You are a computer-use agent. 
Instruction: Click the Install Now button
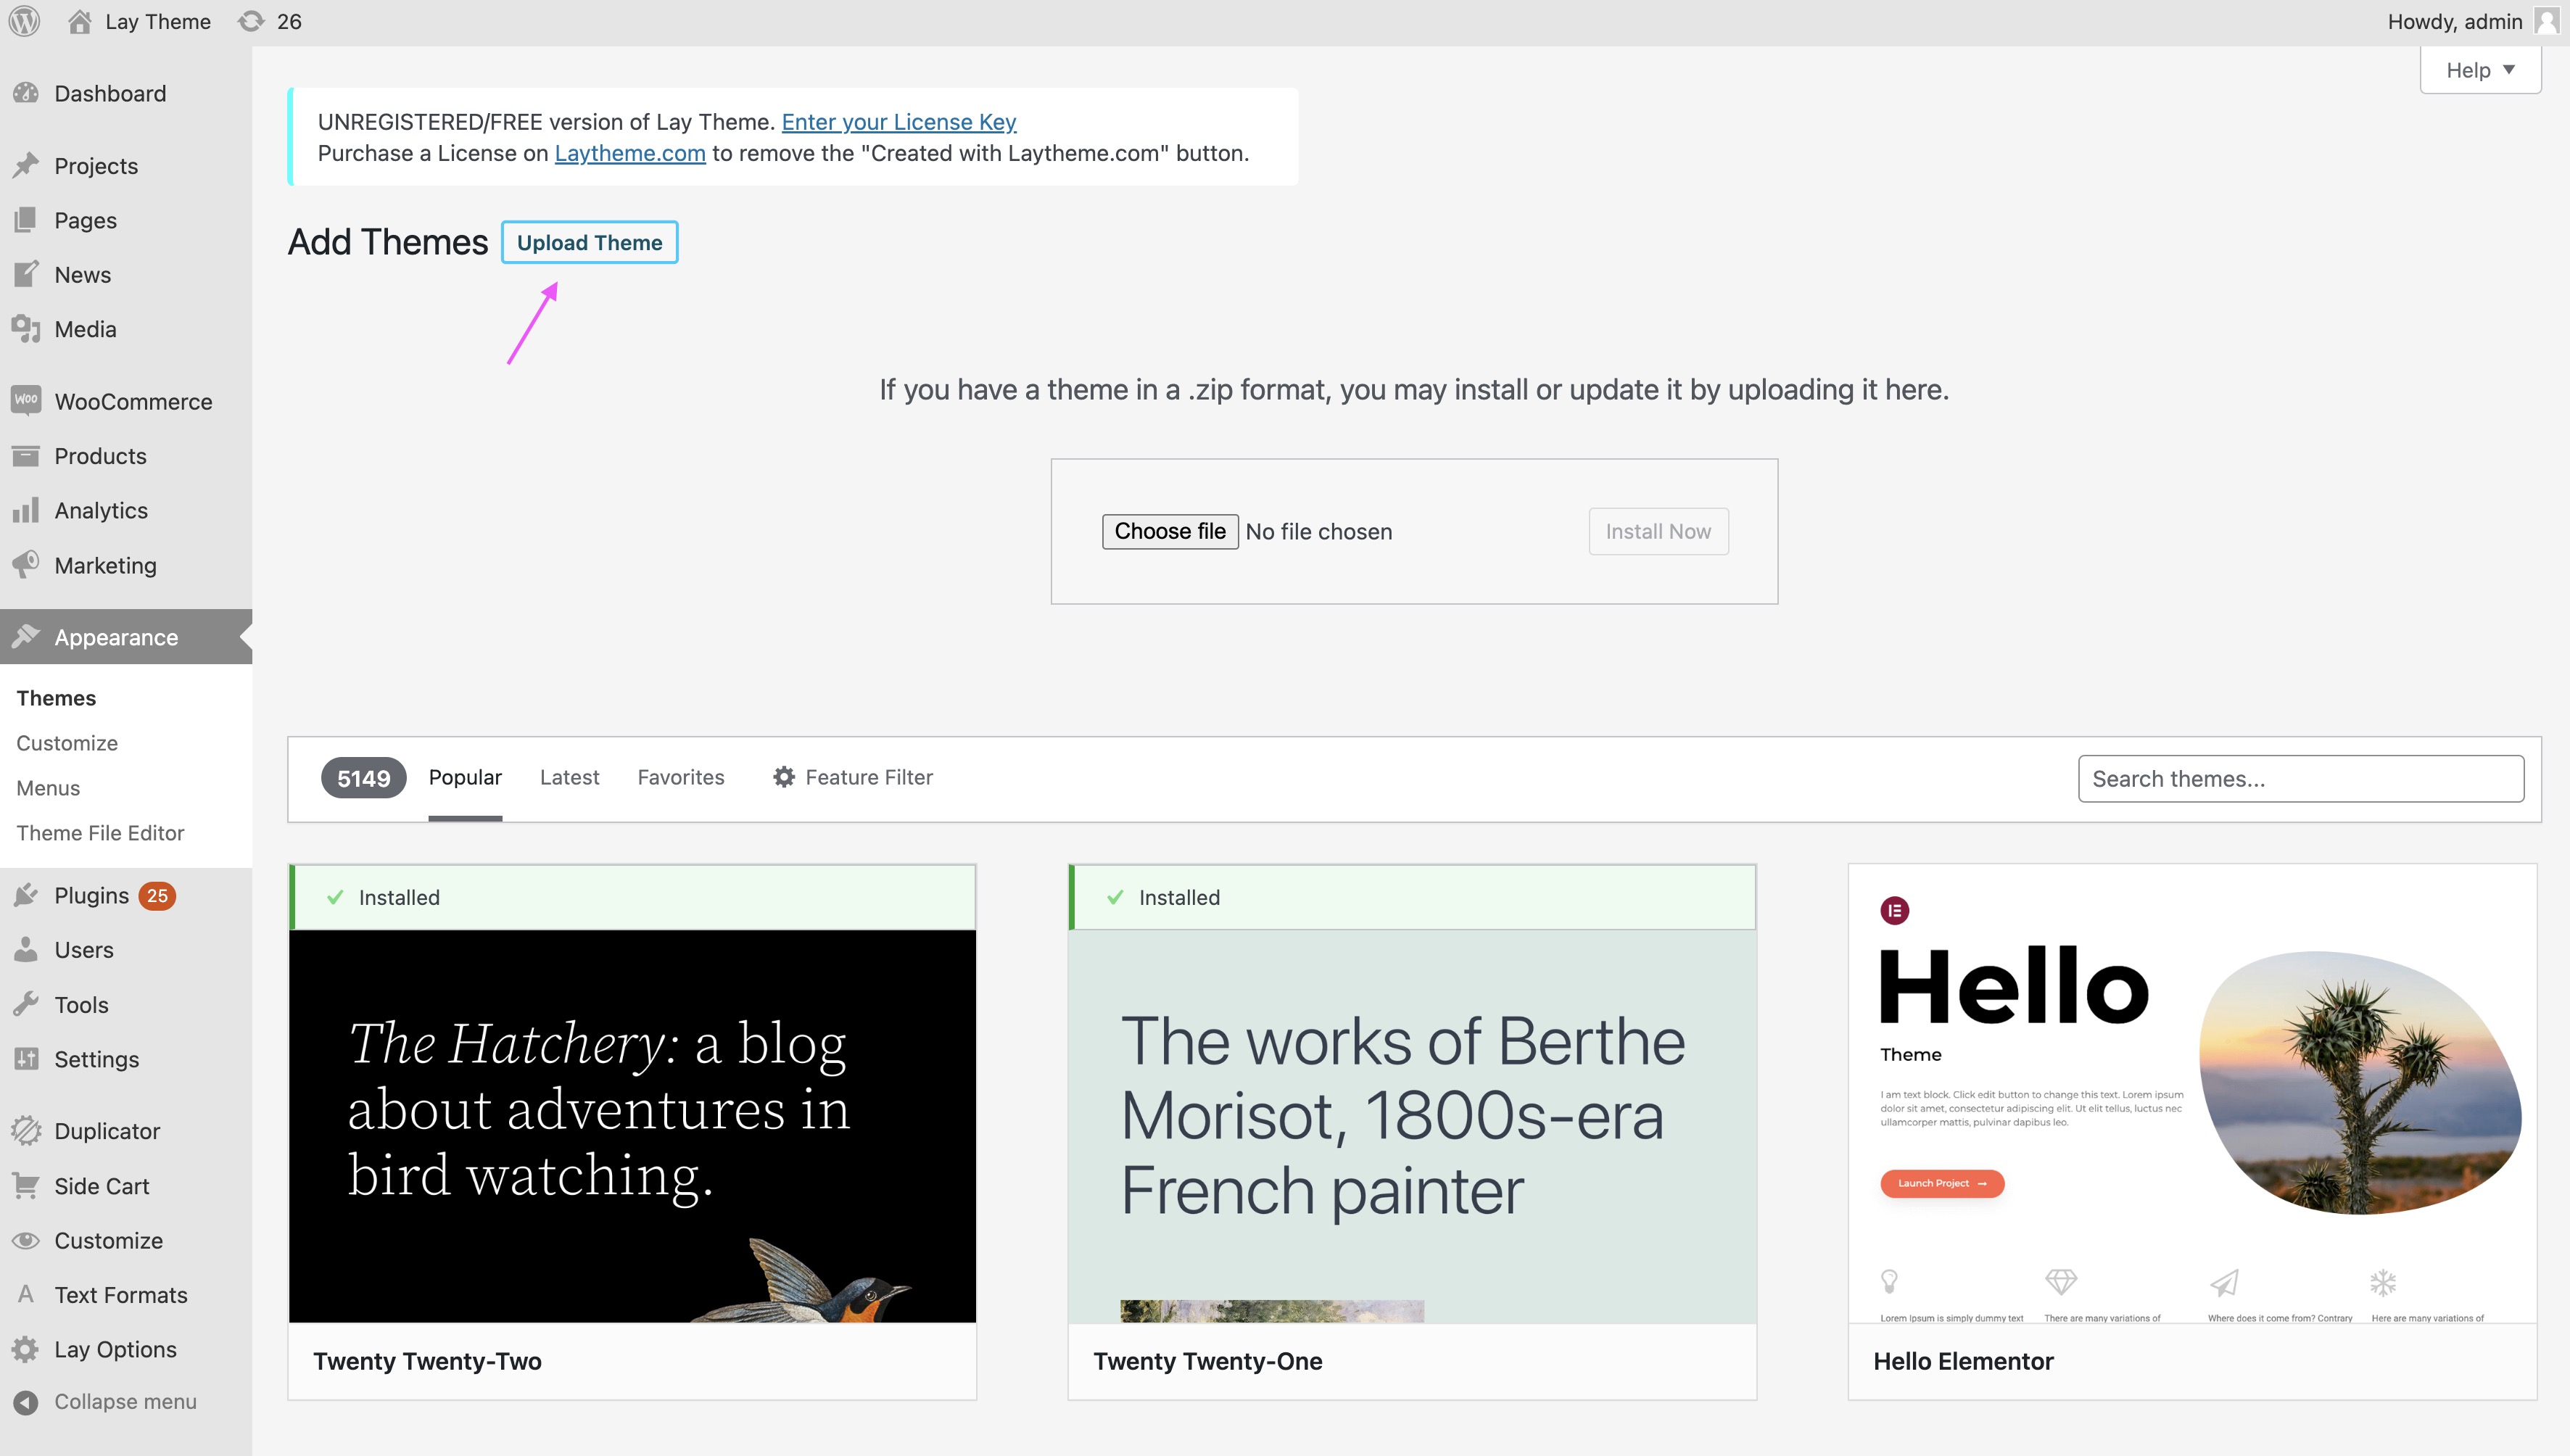[x=1658, y=531]
